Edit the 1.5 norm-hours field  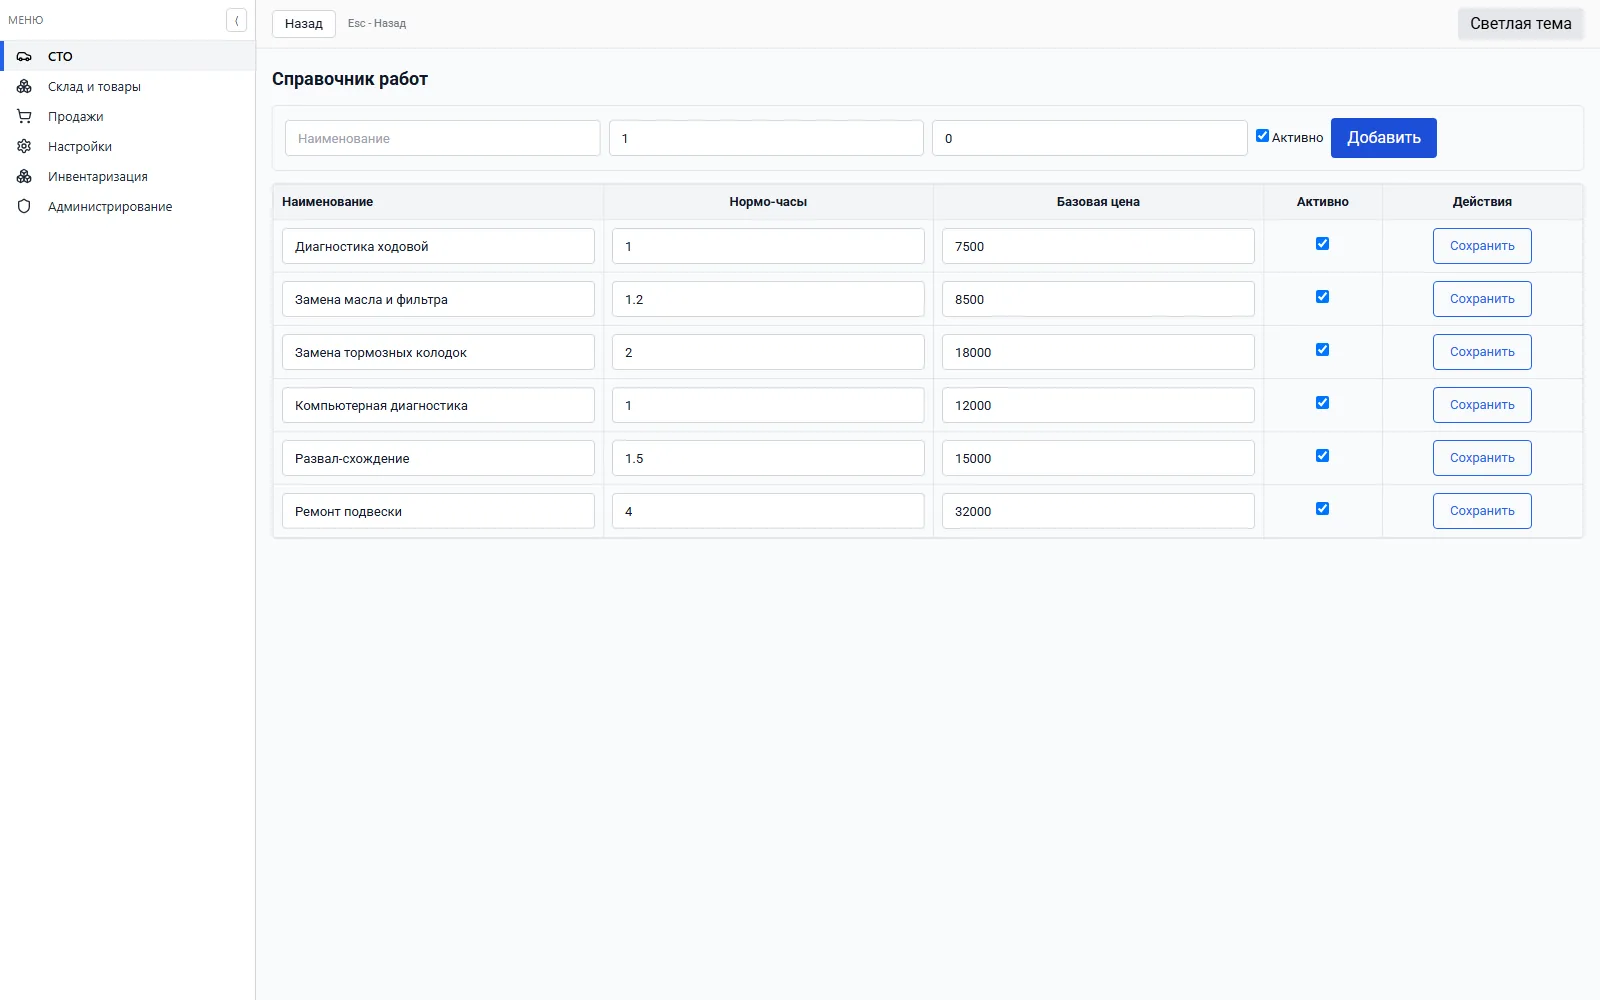(x=768, y=458)
